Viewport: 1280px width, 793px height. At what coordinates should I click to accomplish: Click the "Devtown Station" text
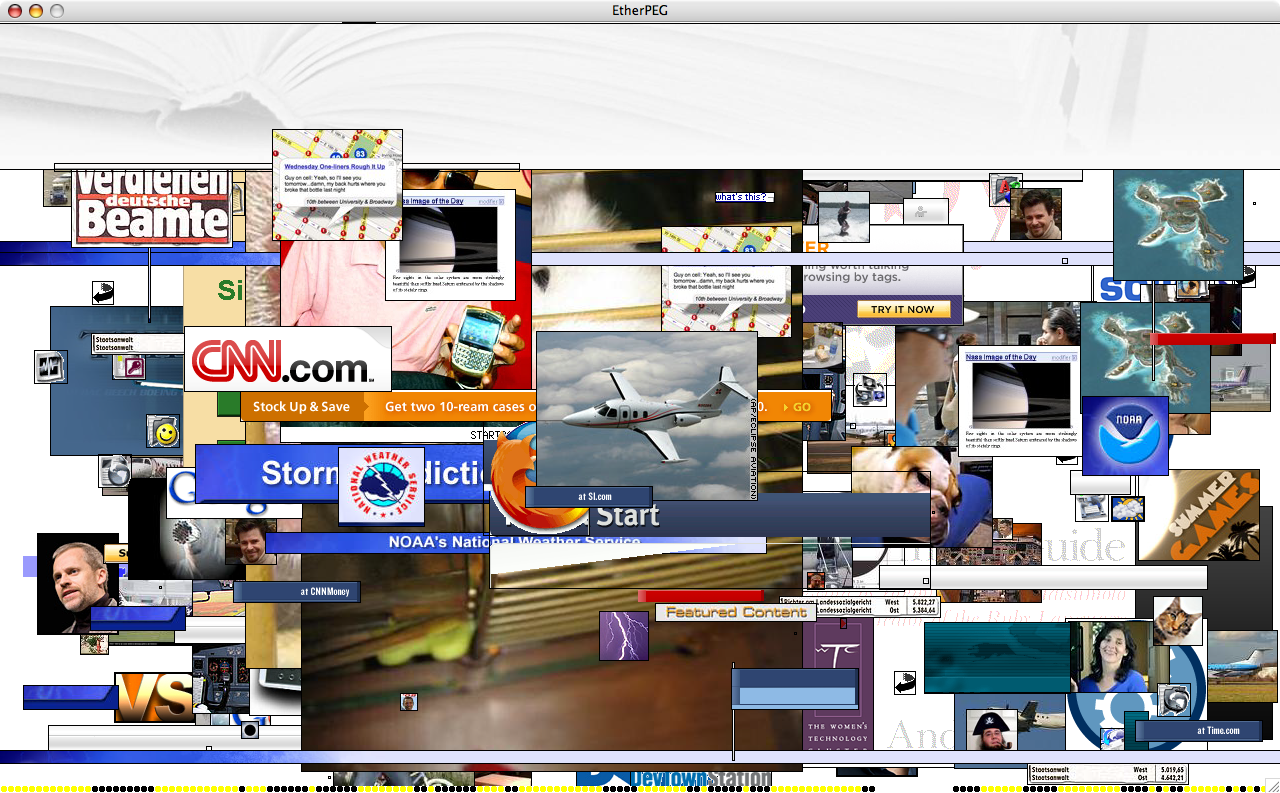point(700,779)
